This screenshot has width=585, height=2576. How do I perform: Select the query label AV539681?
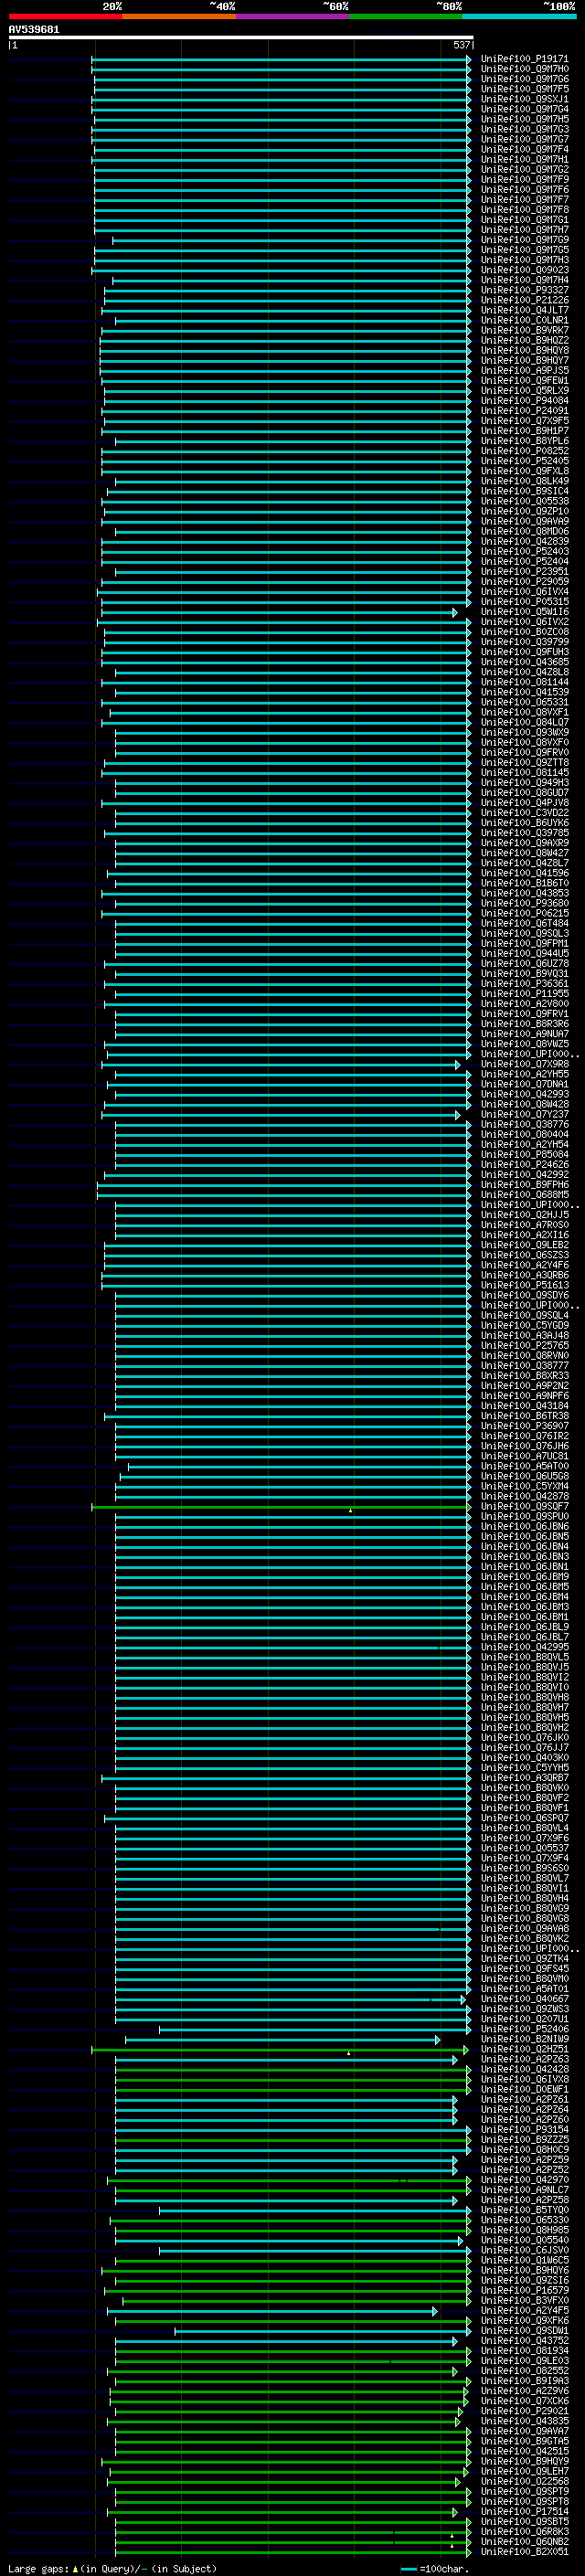pyautogui.click(x=34, y=30)
